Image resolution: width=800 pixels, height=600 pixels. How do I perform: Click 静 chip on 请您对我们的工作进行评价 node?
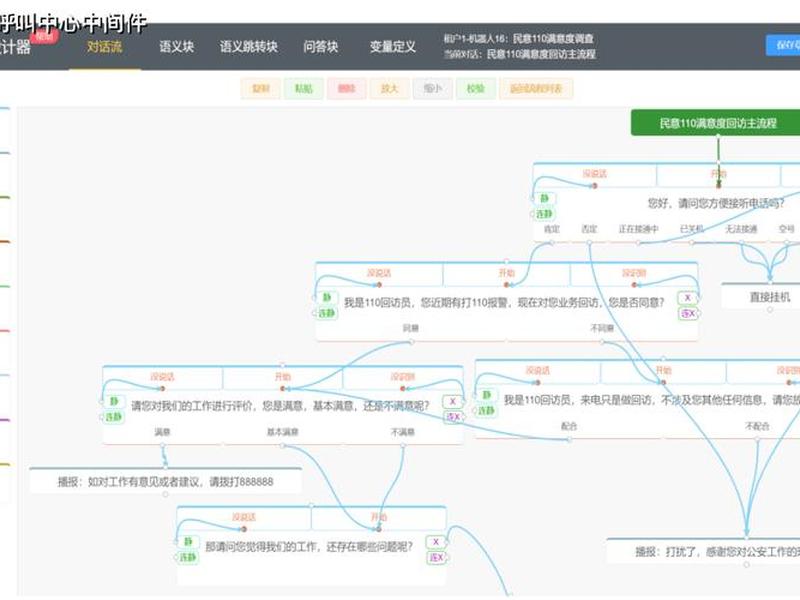(x=113, y=402)
